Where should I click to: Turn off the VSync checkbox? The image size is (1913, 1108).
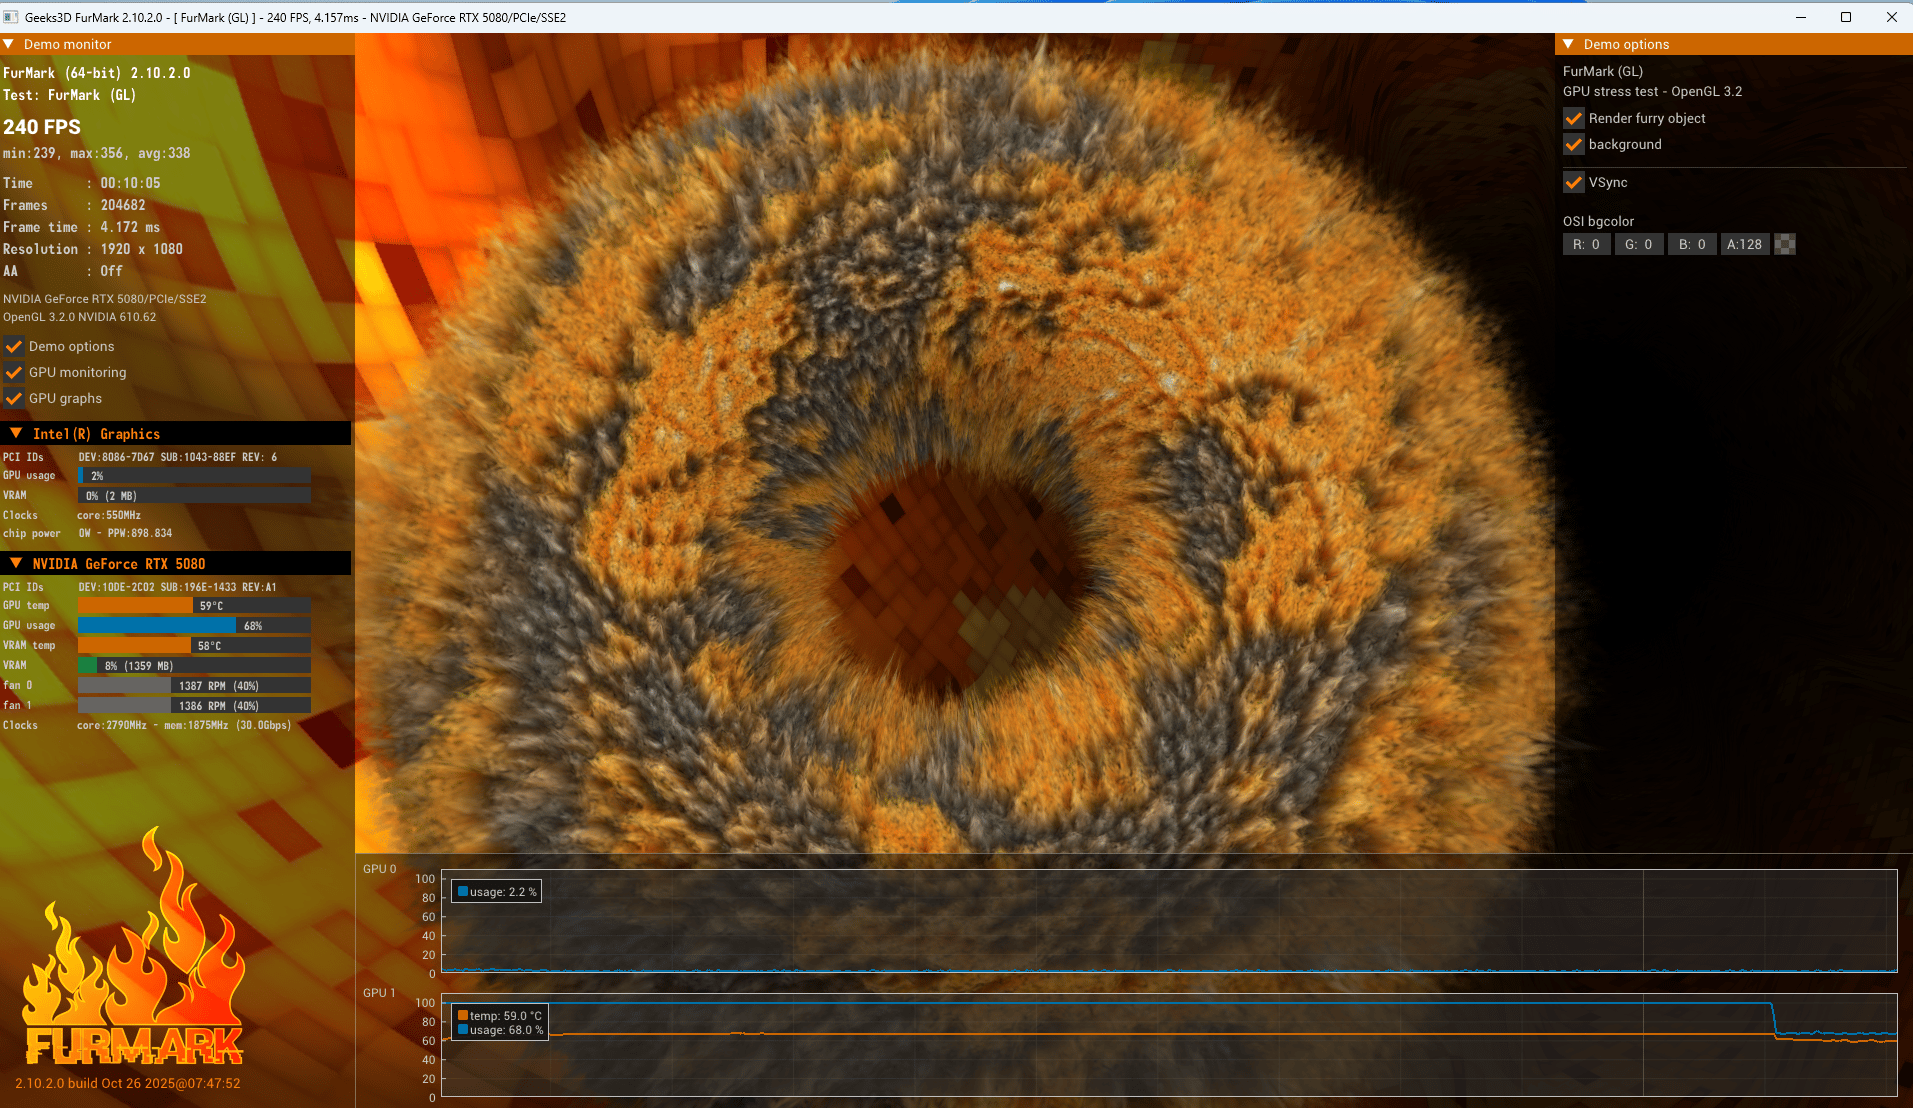pos(1574,182)
